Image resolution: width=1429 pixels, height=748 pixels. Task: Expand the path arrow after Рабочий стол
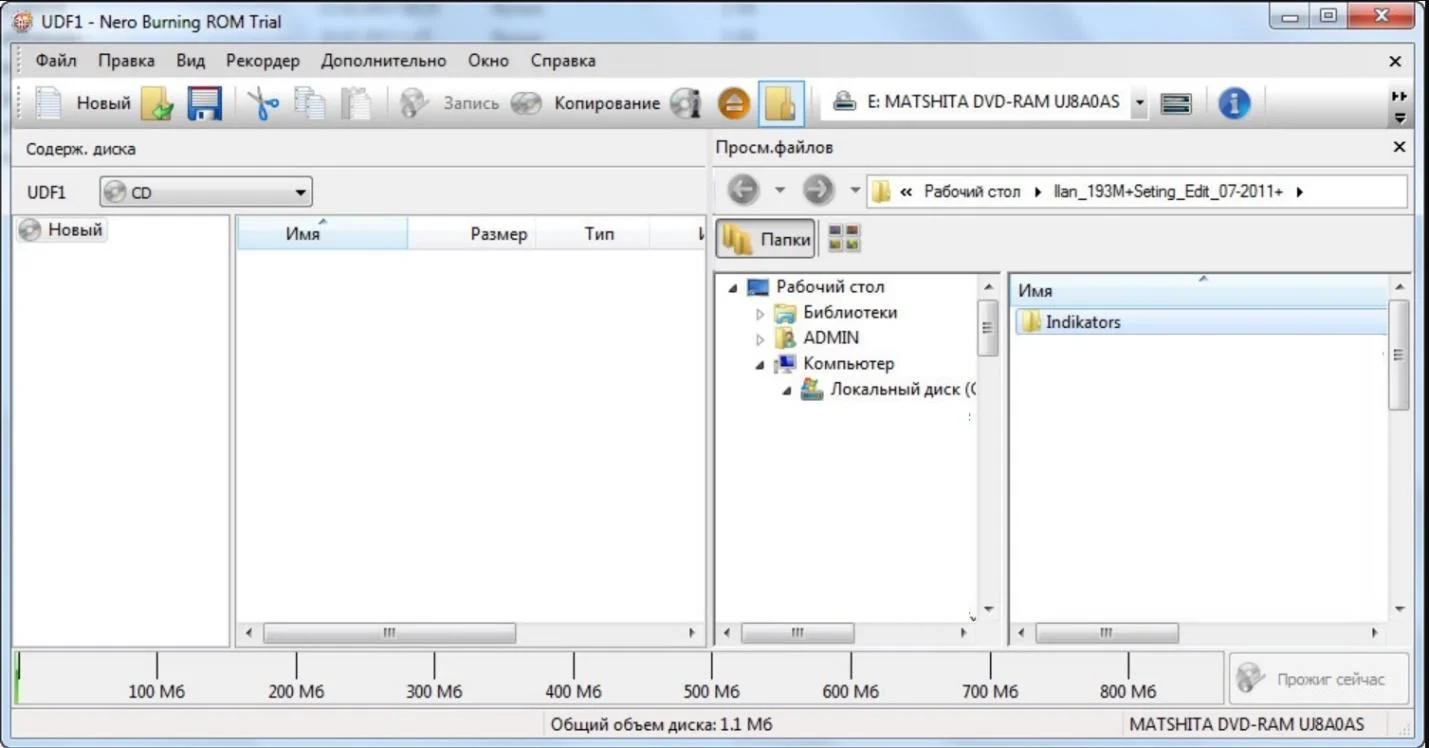pos(1037,191)
